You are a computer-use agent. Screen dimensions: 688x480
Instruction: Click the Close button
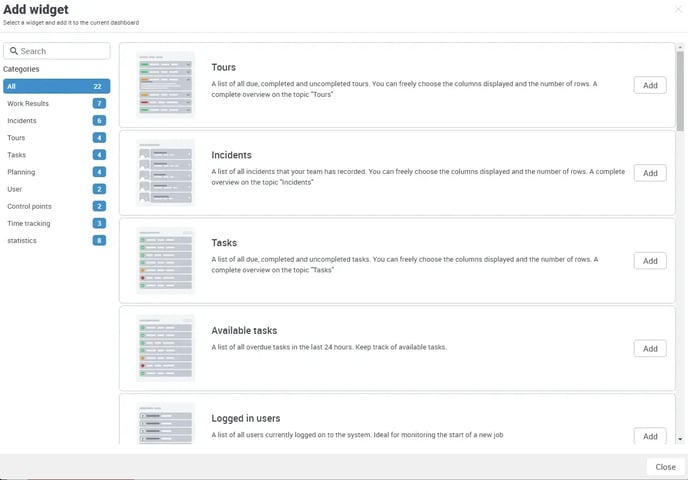click(x=665, y=467)
